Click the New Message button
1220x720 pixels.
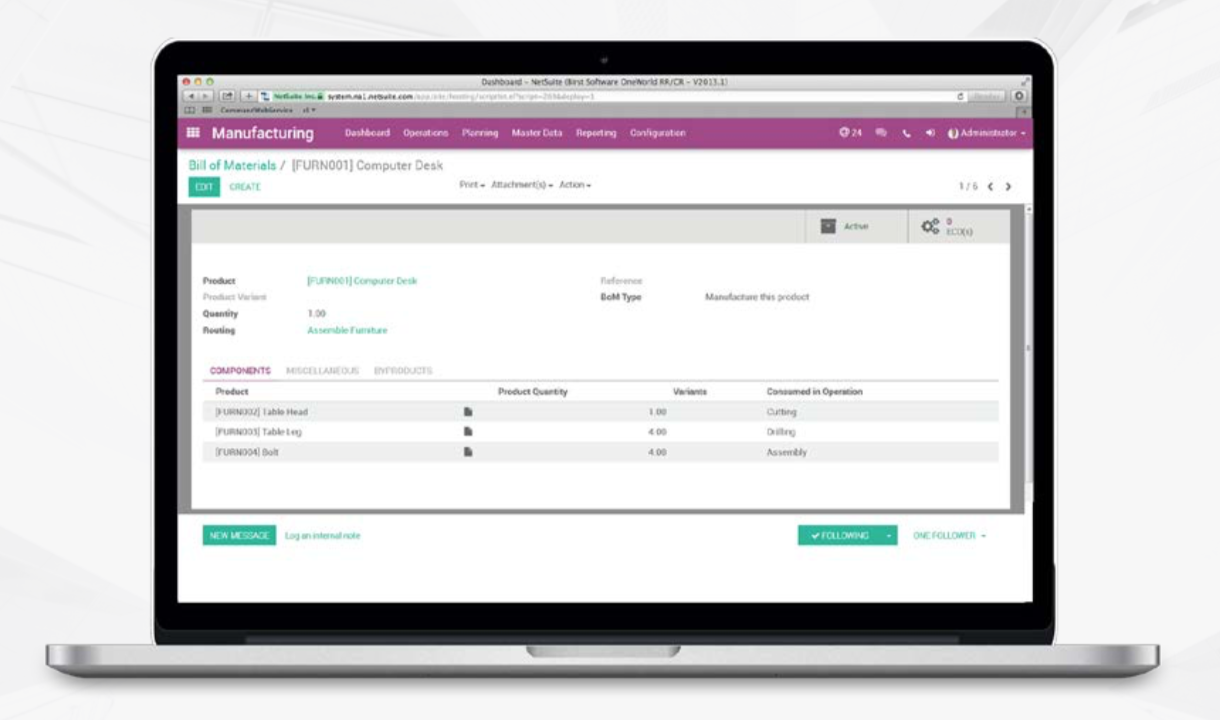(239, 536)
